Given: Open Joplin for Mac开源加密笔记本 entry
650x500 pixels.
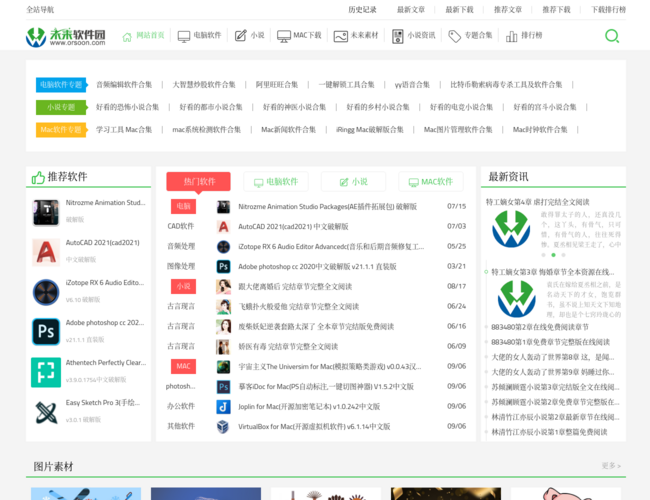Looking at the screenshot, I should (309, 407).
